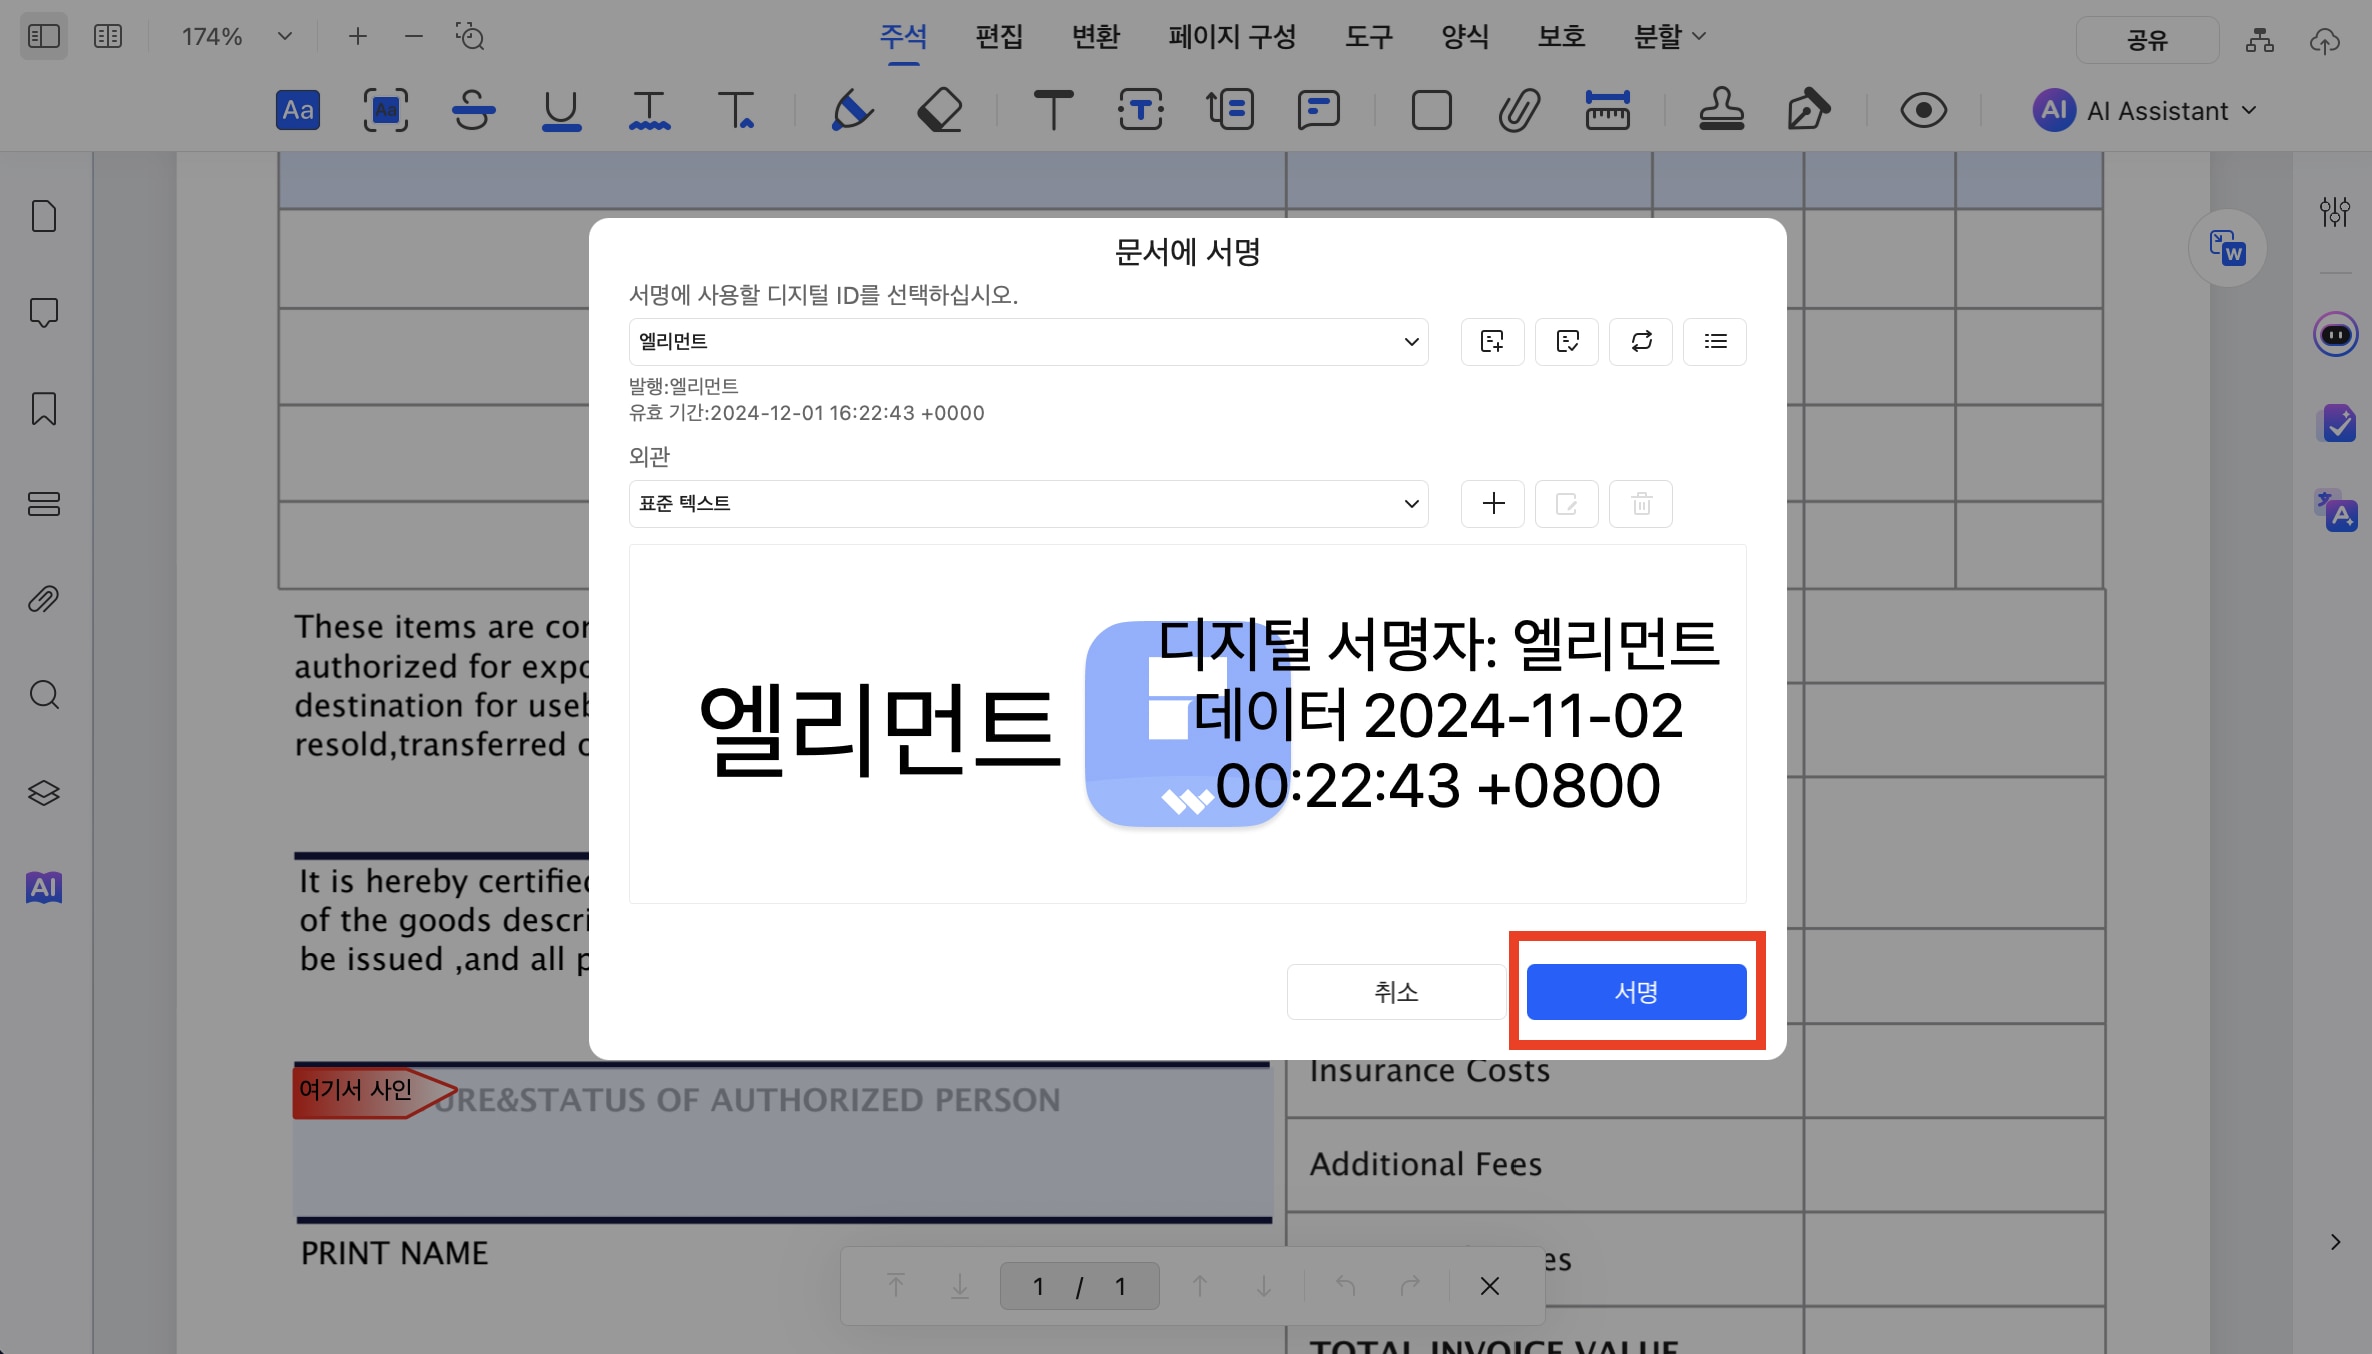Click the delete appearance trash icon
The image size is (2372, 1354).
click(x=1641, y=503)
